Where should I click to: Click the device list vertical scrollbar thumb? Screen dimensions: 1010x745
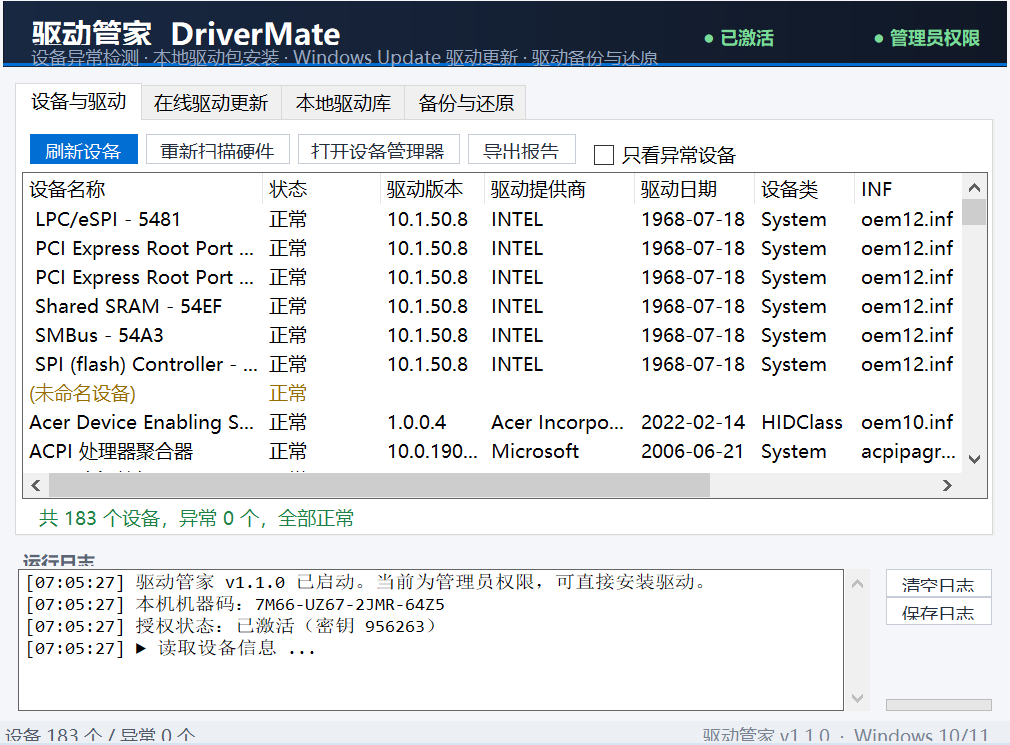point(974,212)
